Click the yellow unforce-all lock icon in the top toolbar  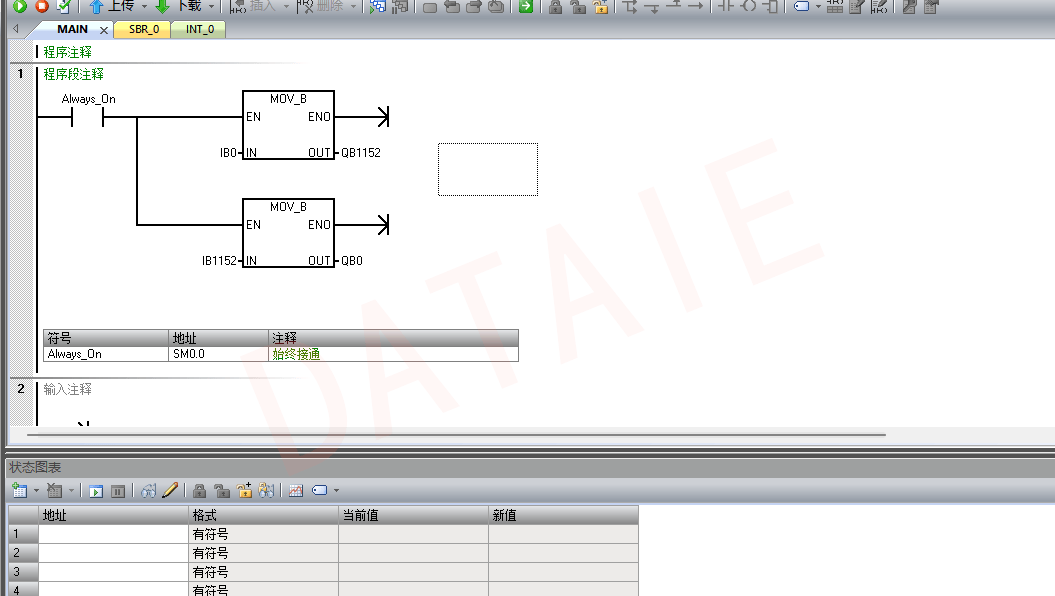pos(600,7)
